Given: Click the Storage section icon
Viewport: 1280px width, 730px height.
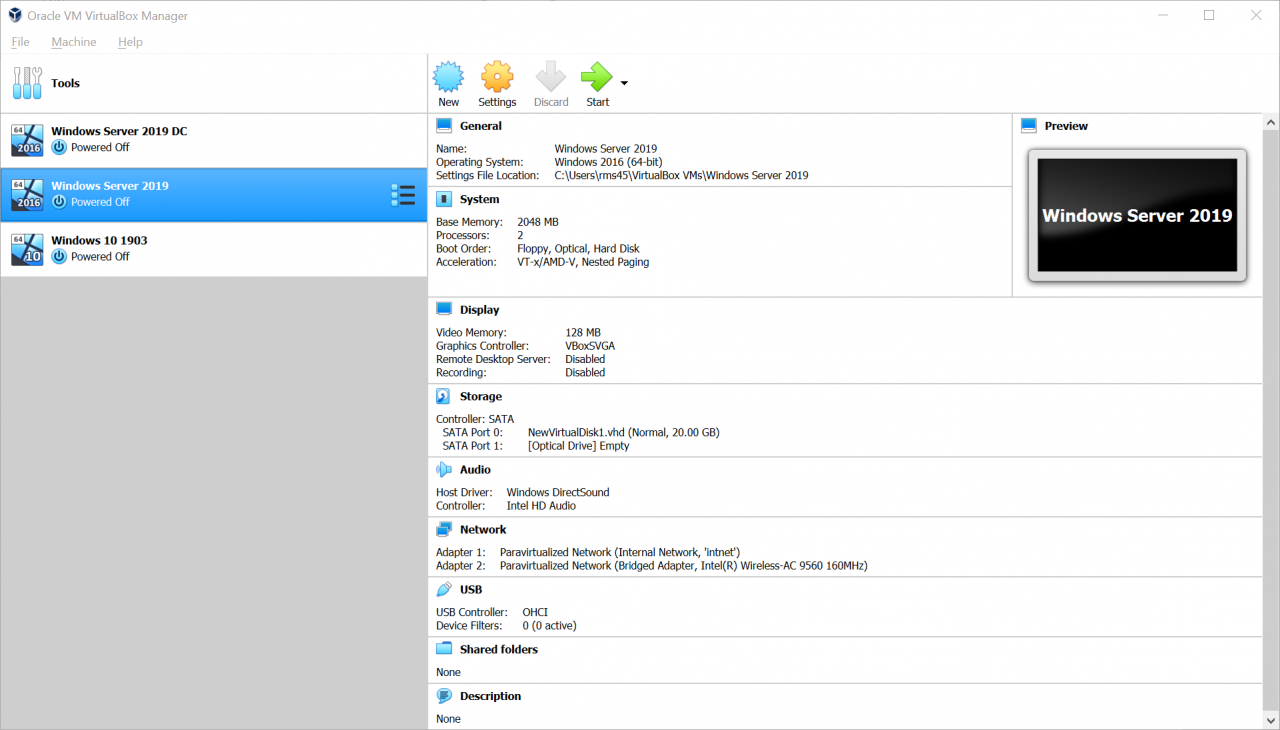Looking at the screenshot, I should [444, 396].
